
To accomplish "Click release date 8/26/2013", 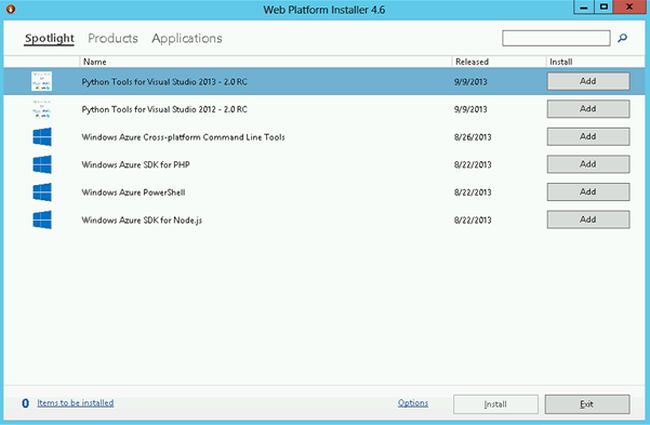I will coord(473,137).
